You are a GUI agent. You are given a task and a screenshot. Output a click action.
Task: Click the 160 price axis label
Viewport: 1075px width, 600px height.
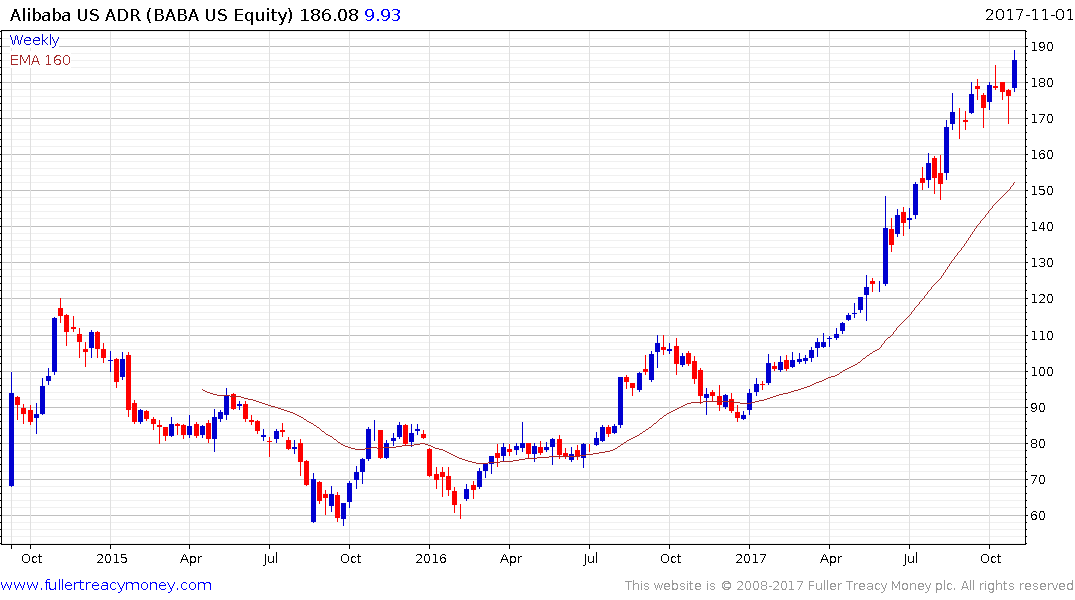point(1042,155)
